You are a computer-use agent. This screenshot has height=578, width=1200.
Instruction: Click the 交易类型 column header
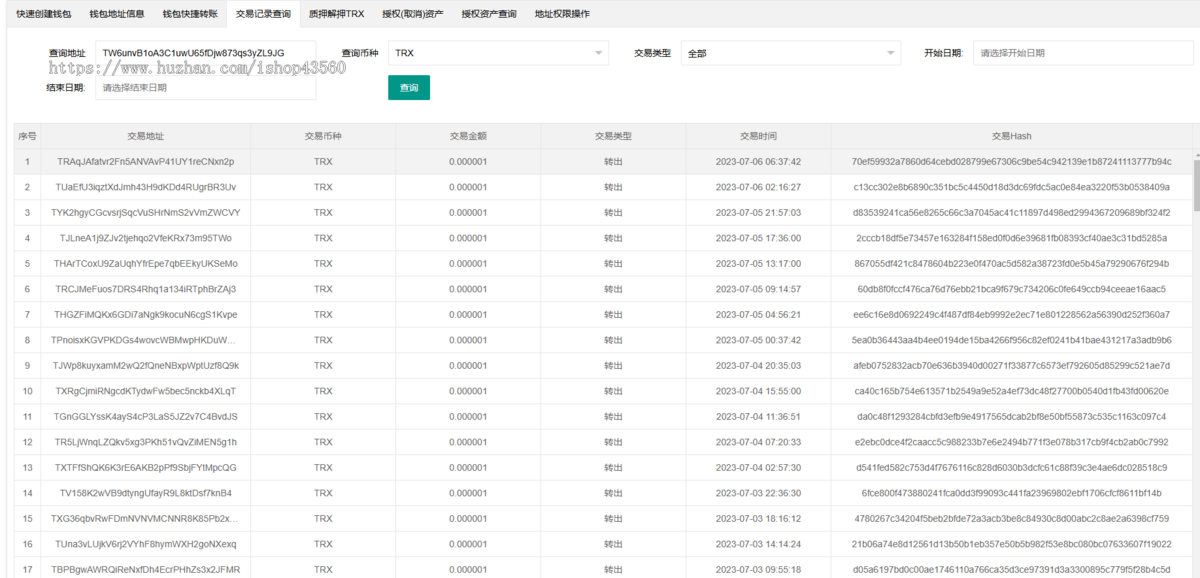pos(613,136)
